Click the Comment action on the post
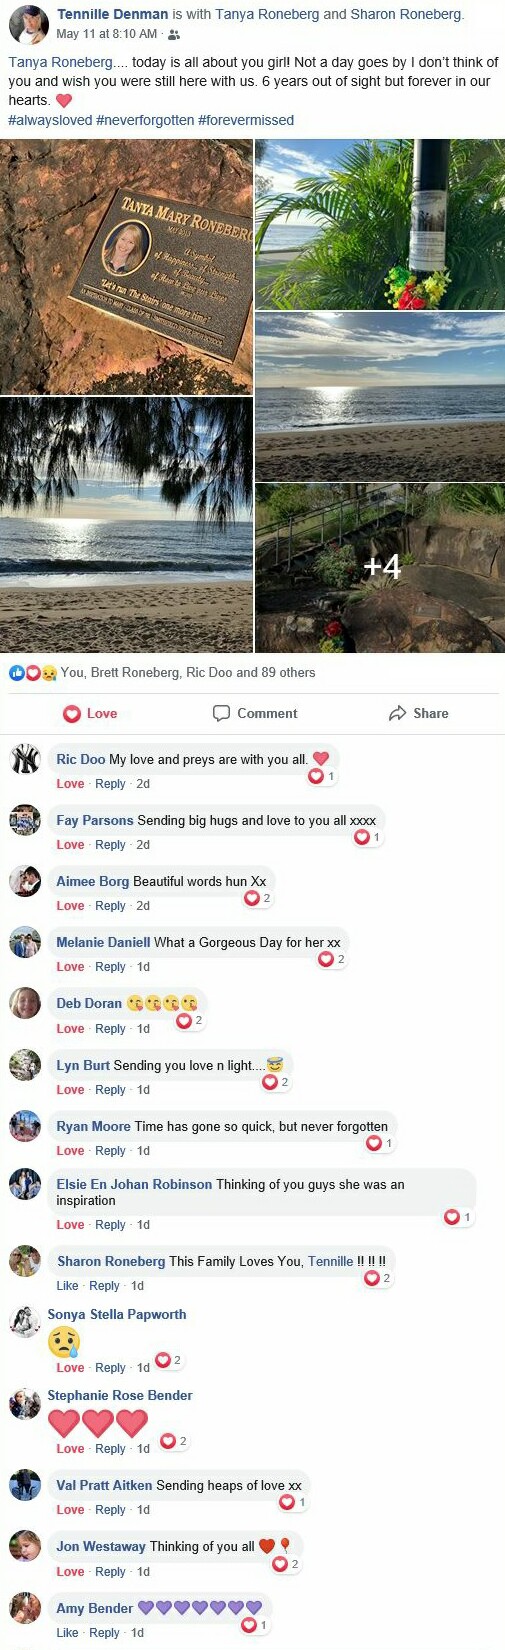 coord(255,713)
